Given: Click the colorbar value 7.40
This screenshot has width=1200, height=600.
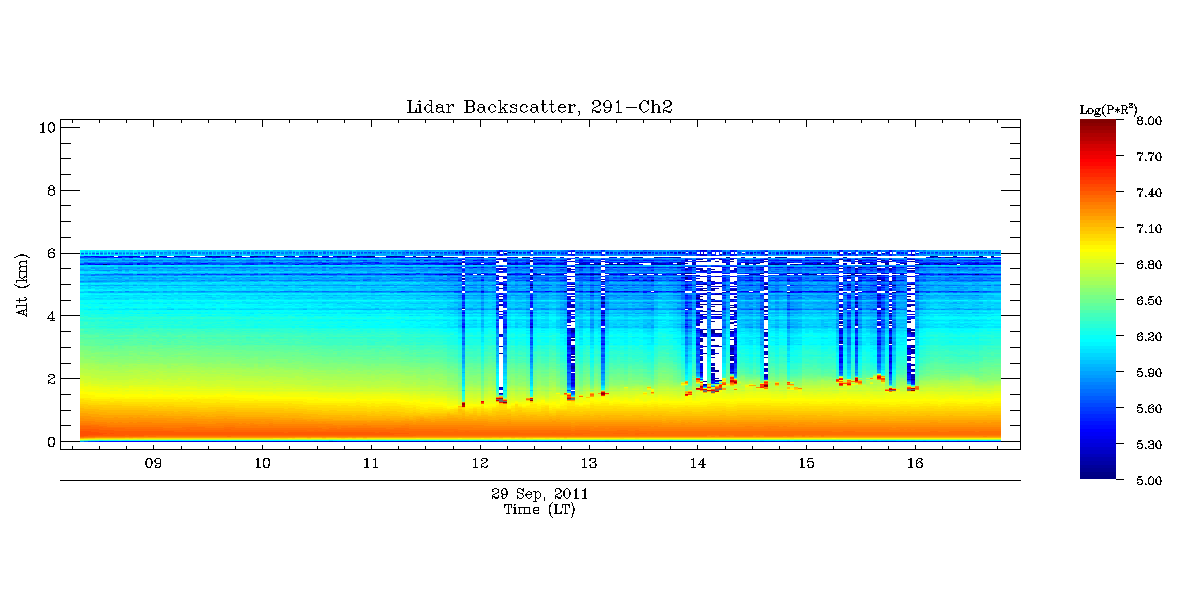Looking at the screenshot, I should pos(1149,193).
